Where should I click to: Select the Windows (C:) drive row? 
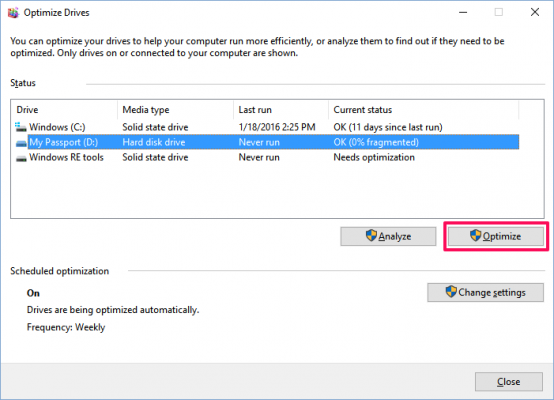267,127
